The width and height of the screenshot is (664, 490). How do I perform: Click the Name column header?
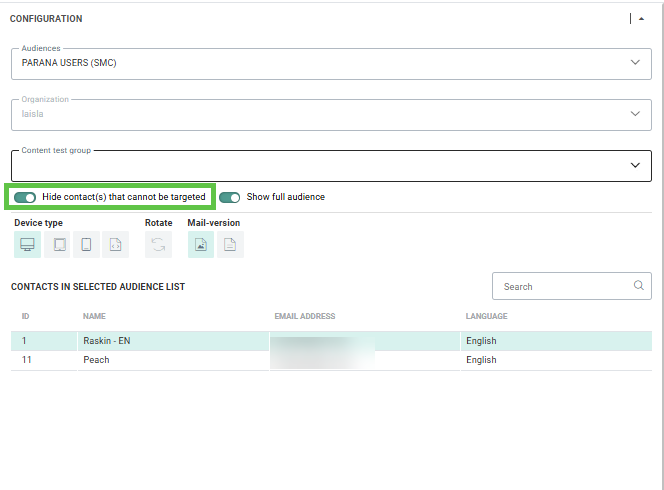coord(94,316)
